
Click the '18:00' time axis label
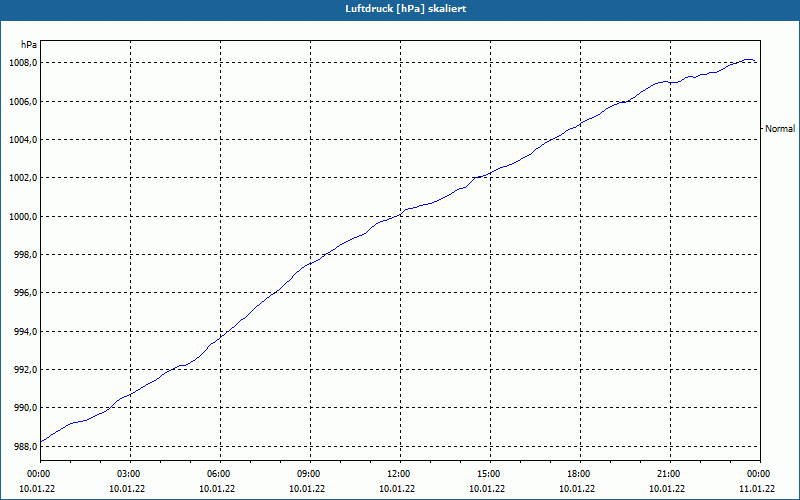581,474
